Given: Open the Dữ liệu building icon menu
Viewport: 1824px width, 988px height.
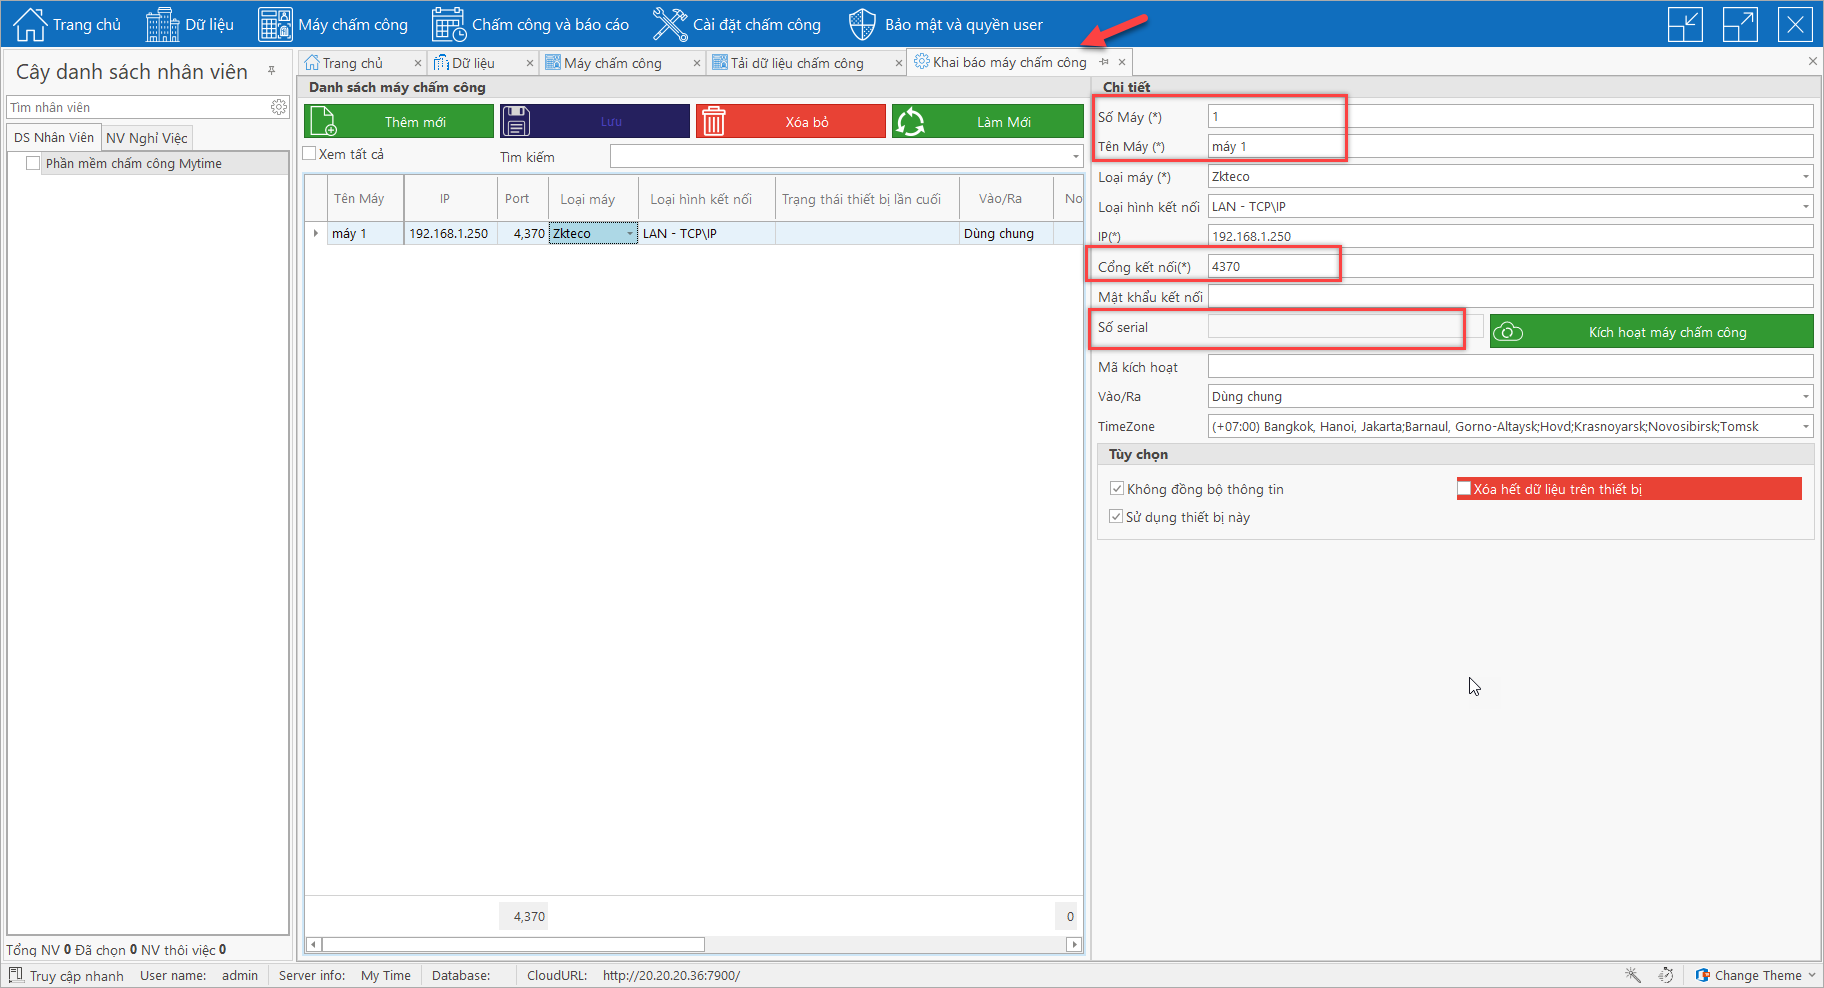Looking at the screenshot, I should pyautogui.click(x=162, y=24).
